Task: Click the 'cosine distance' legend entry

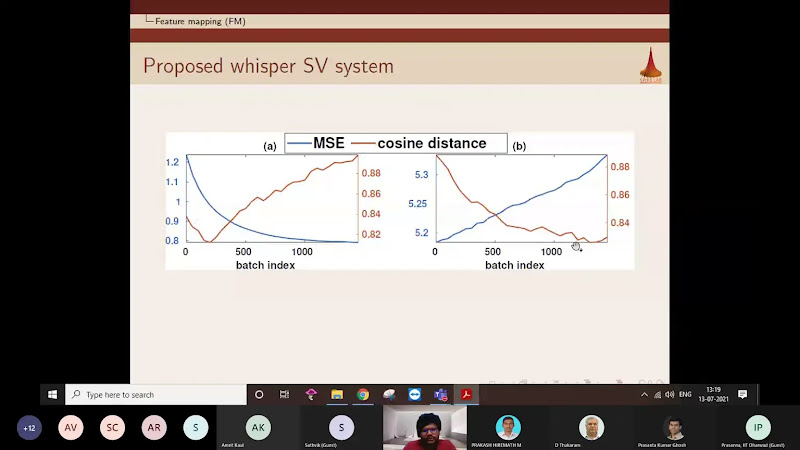Action: click(x=419, y=143)
